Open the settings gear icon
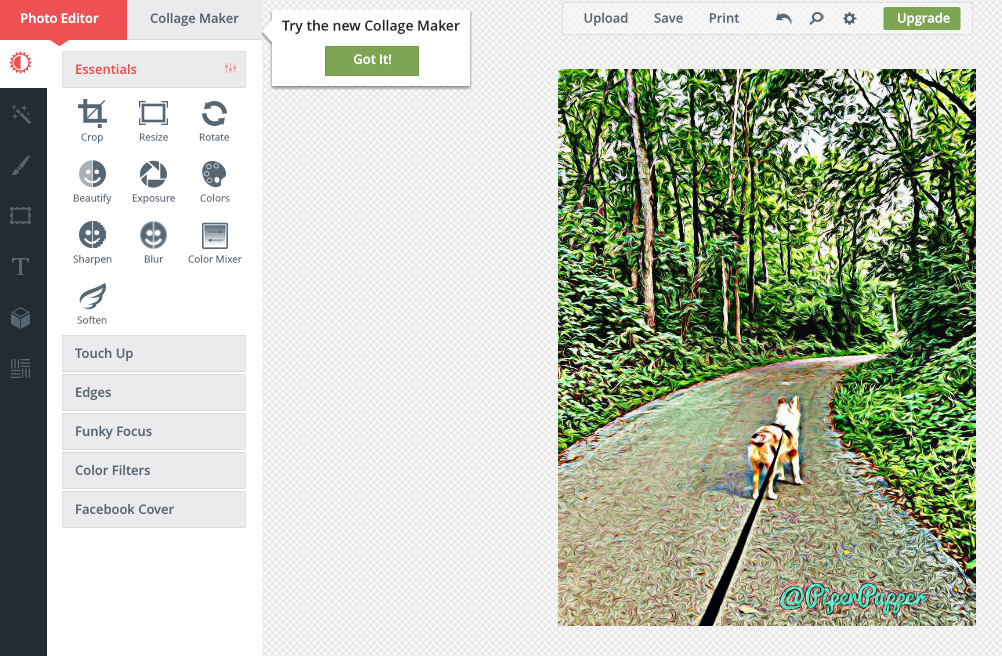This screenshot has width=1002, height=656. pyautogui.click(x=849, y=19)
